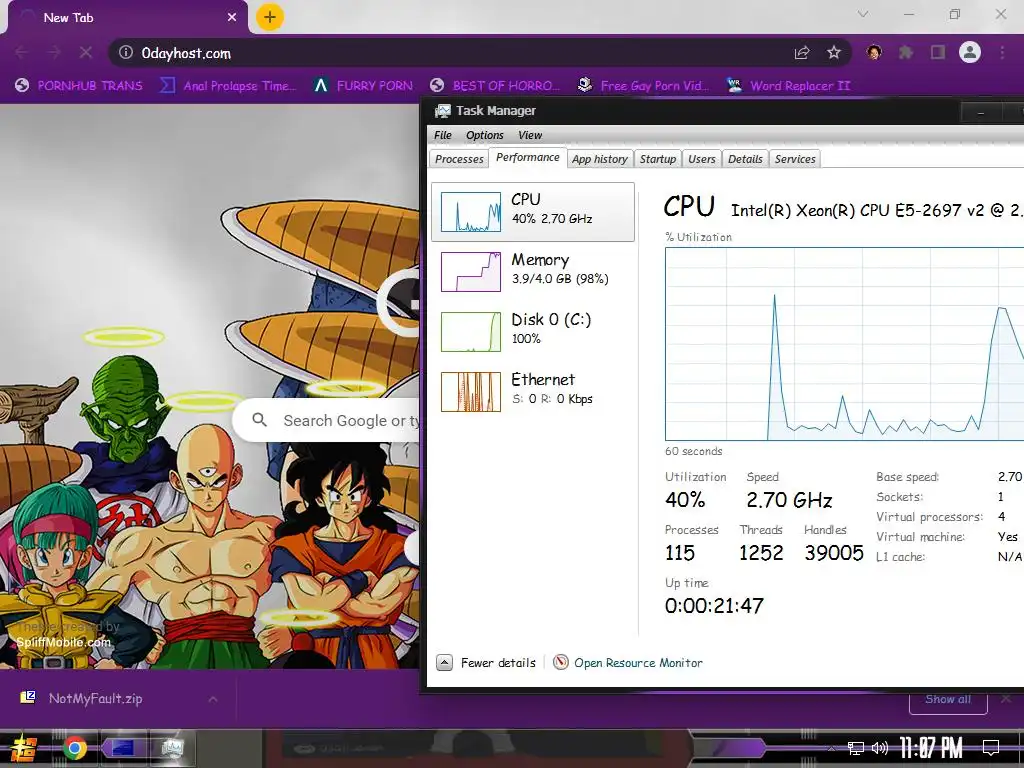Open Task Manager View menu
This screenshot has width=1024, height=768.
[530, 135]
